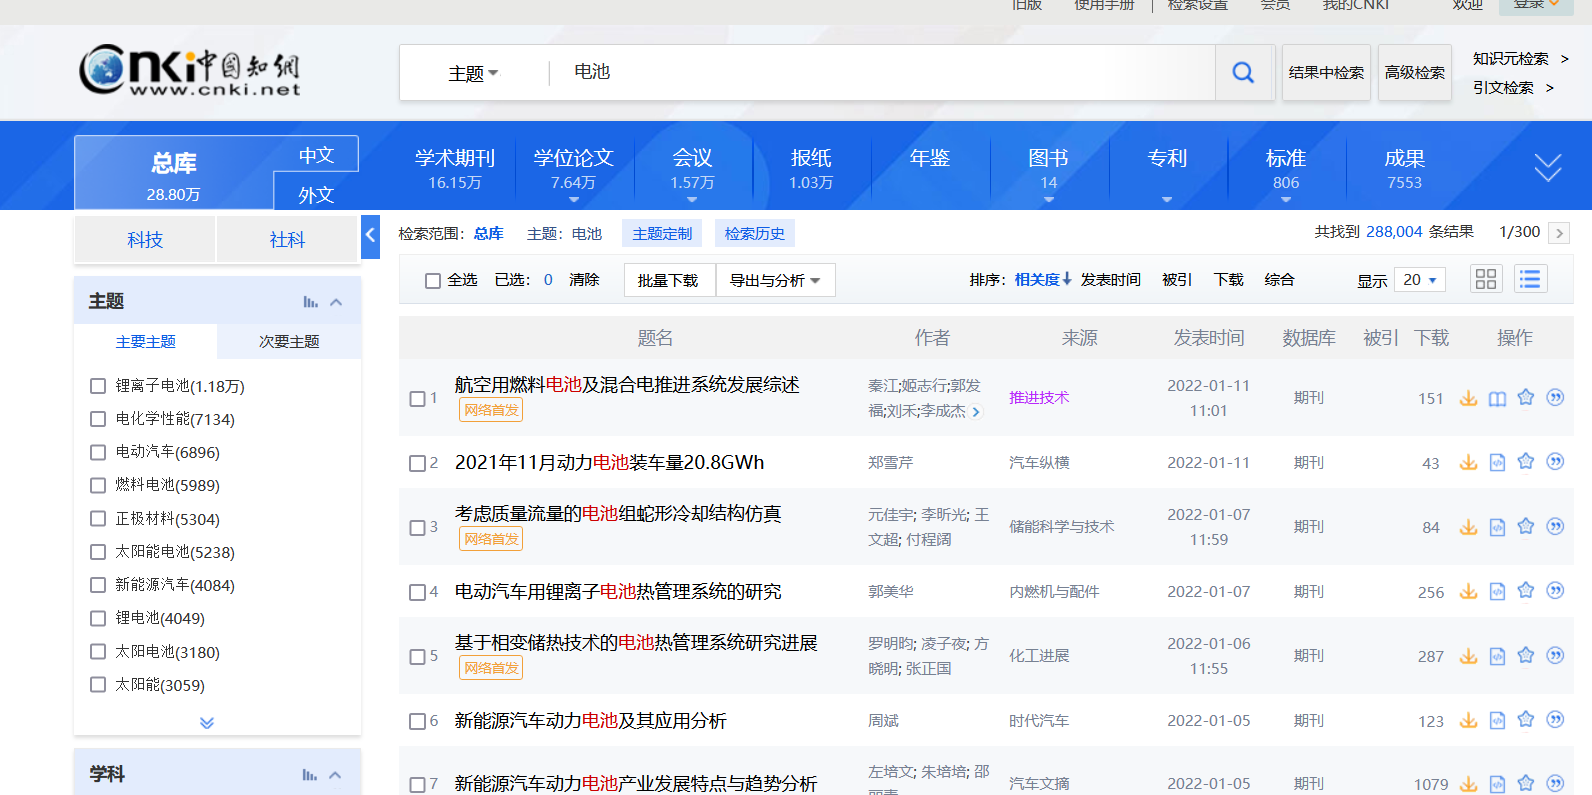Image resolution: width=1592 pixels, height=795 pixels.
Task: Open HTML reading for article 2
Action: (x=1497, y=462)
